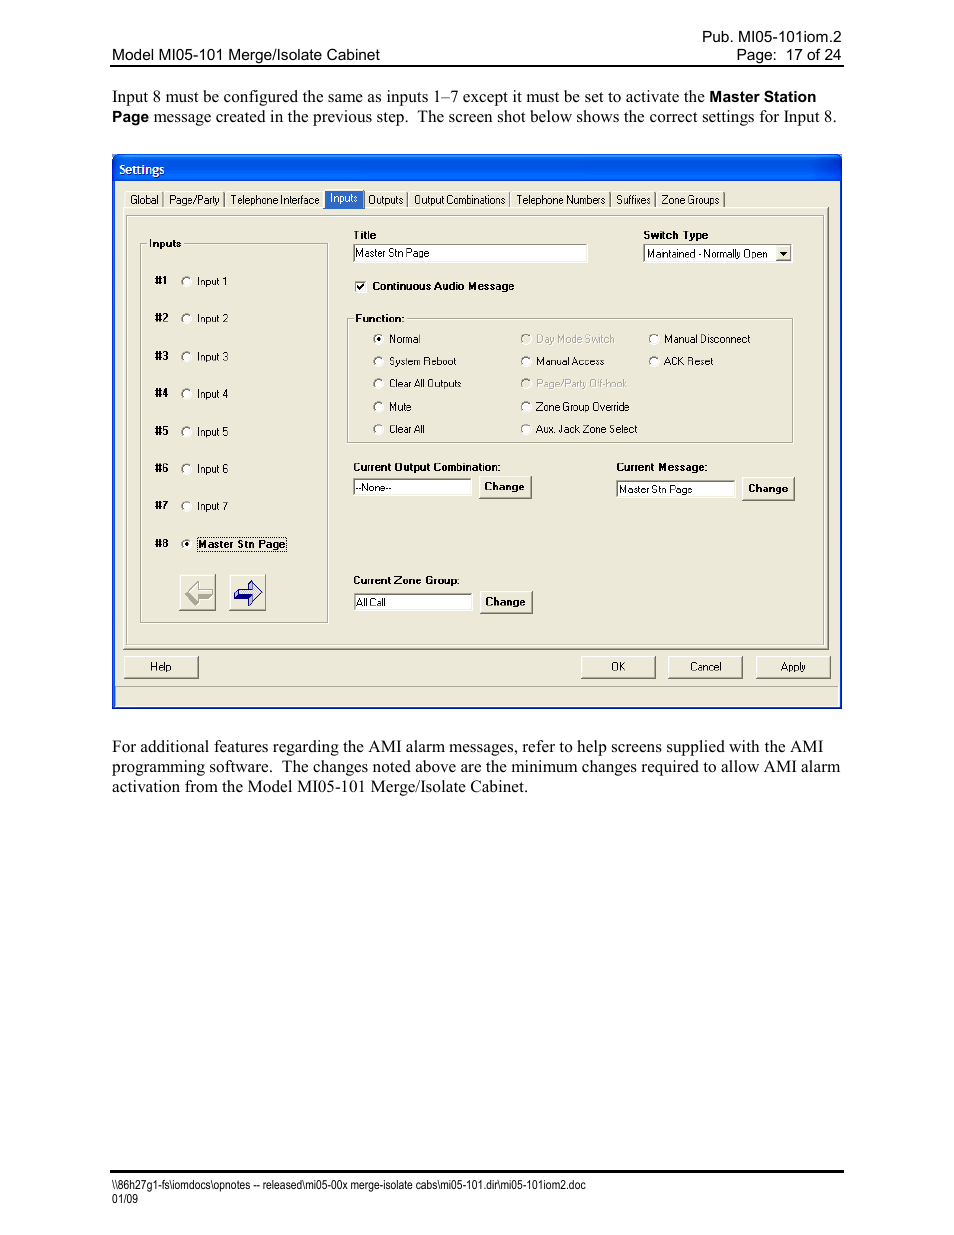The height and width of the screenshot is (1235, 954).
Task: Click Change for Current Zone Group
Action: coord(505,602)
